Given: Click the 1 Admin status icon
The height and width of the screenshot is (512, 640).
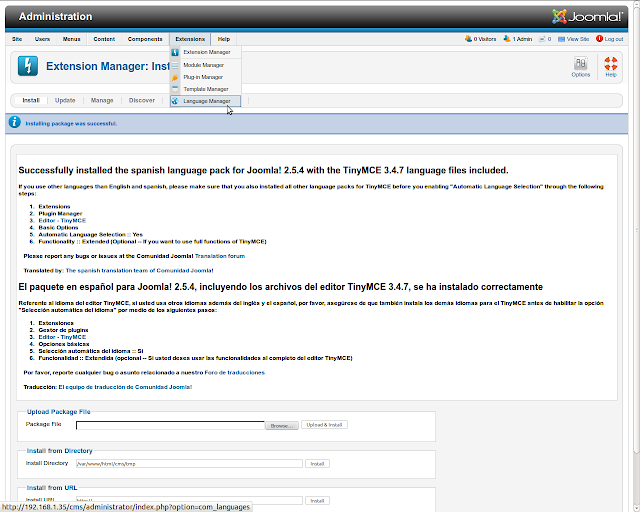Looking at the screenshot, I should pos(507,39).
